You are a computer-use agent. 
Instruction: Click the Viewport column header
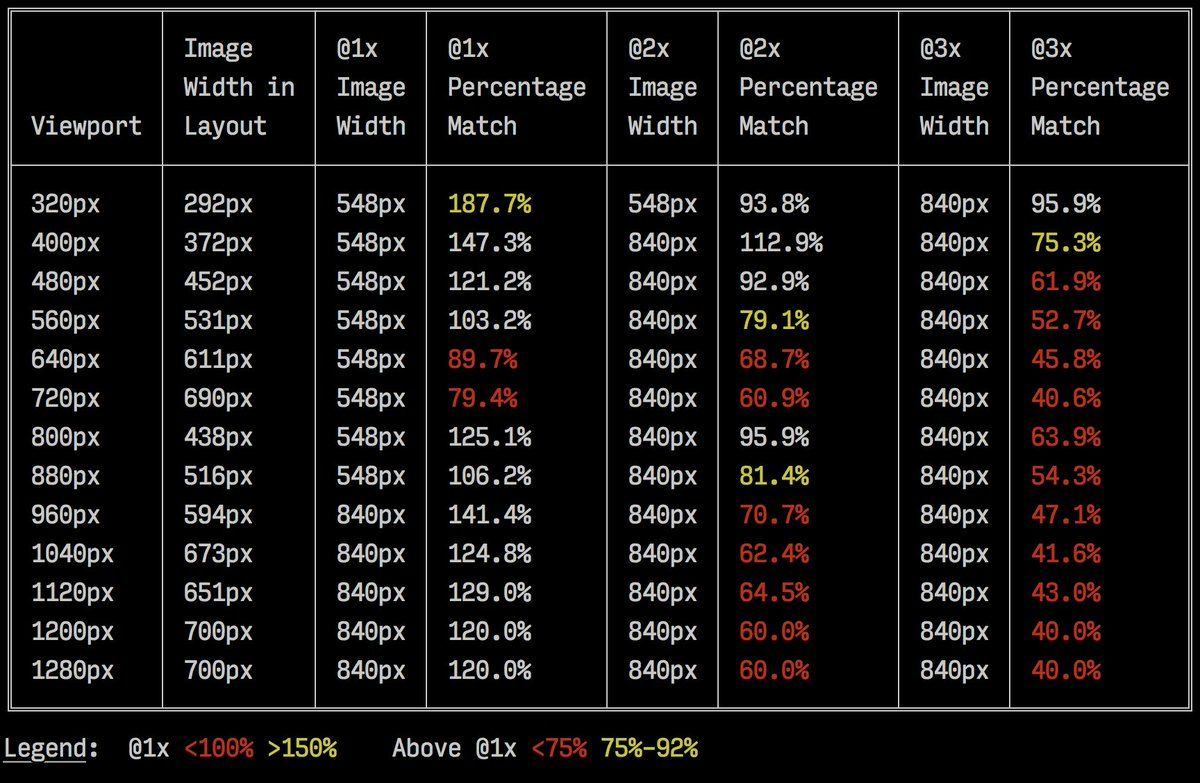click(x=87, y=126)
